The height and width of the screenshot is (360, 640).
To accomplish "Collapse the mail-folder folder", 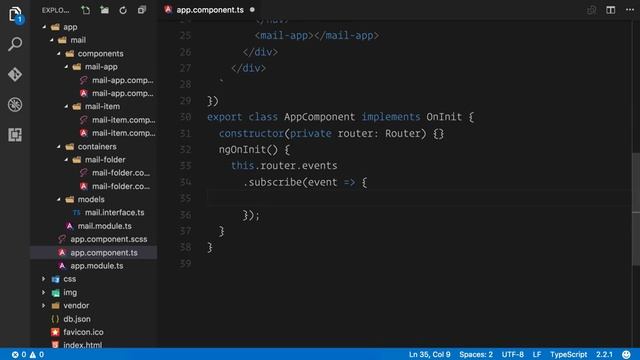I will pos(66,160).
